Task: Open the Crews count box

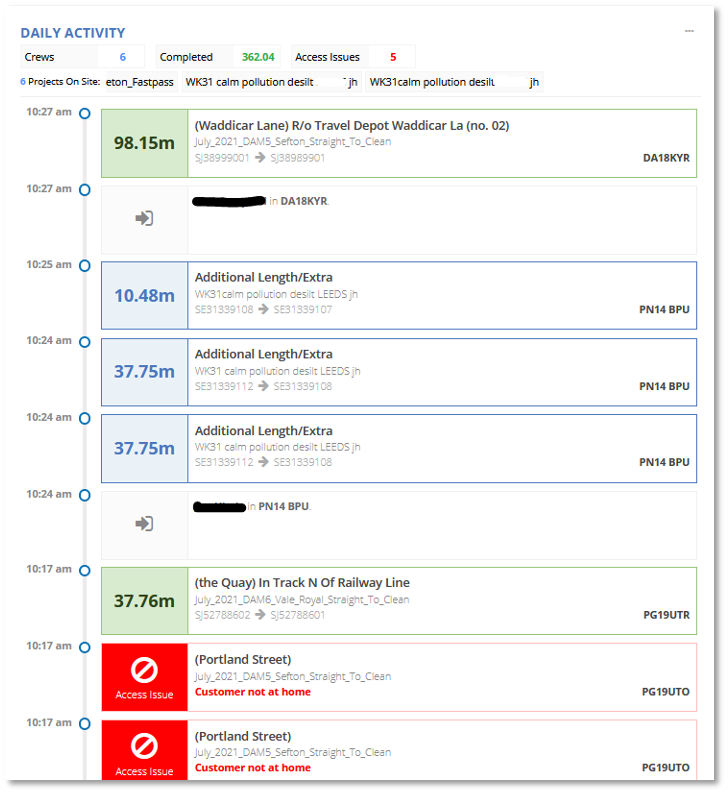Action: coord(83,57)
